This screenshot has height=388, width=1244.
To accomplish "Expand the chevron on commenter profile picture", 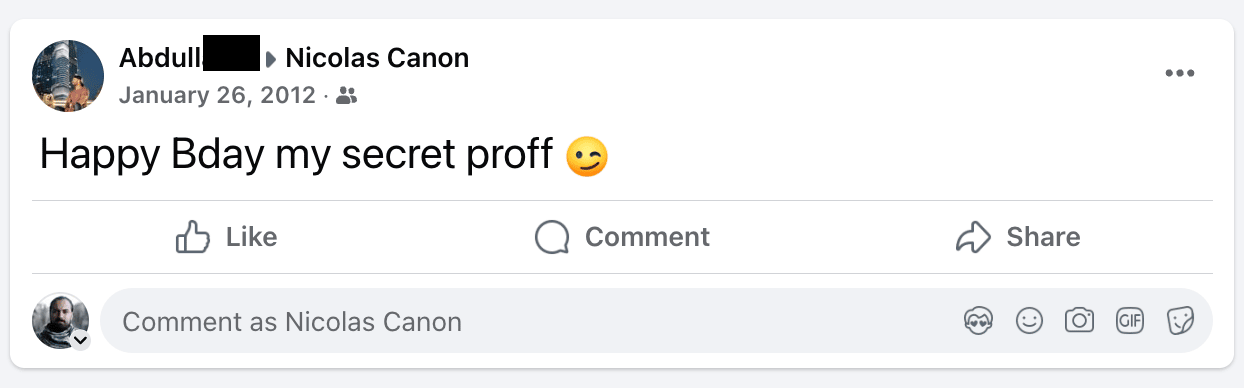I will (80, 340).
